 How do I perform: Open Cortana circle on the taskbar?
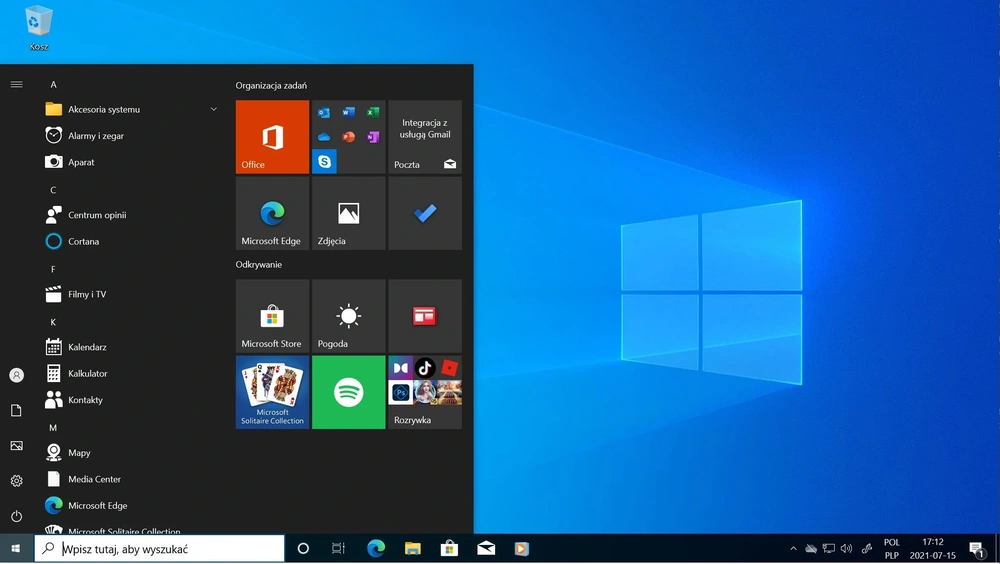click(303, 549)
